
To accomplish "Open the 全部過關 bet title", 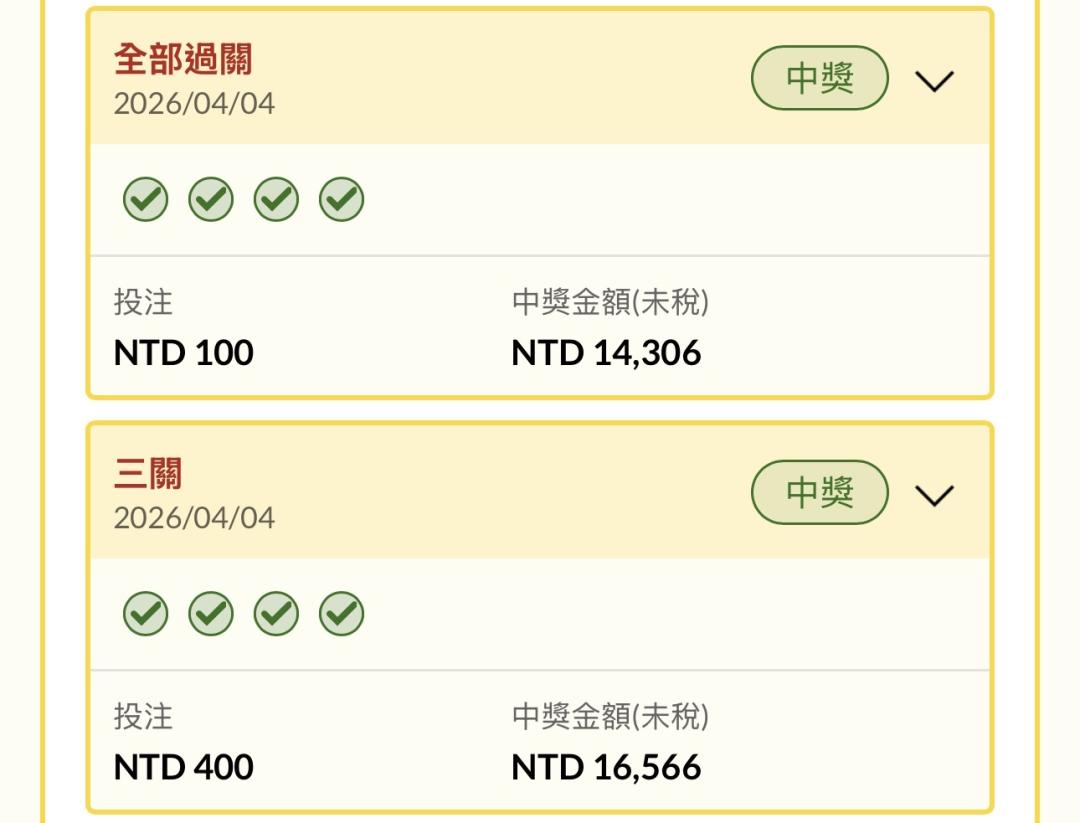I will click(183, 59).
